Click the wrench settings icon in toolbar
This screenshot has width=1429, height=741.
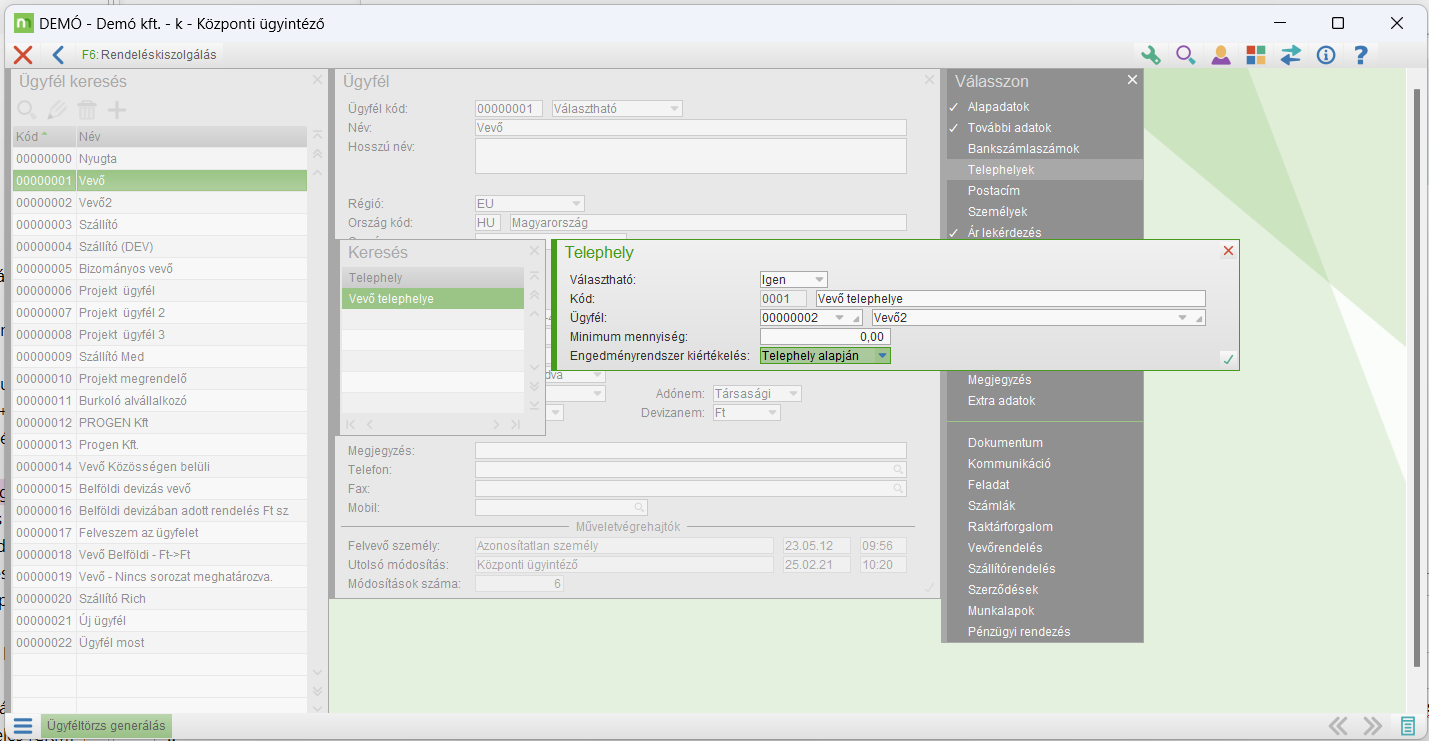click(x=1151, y=55)
